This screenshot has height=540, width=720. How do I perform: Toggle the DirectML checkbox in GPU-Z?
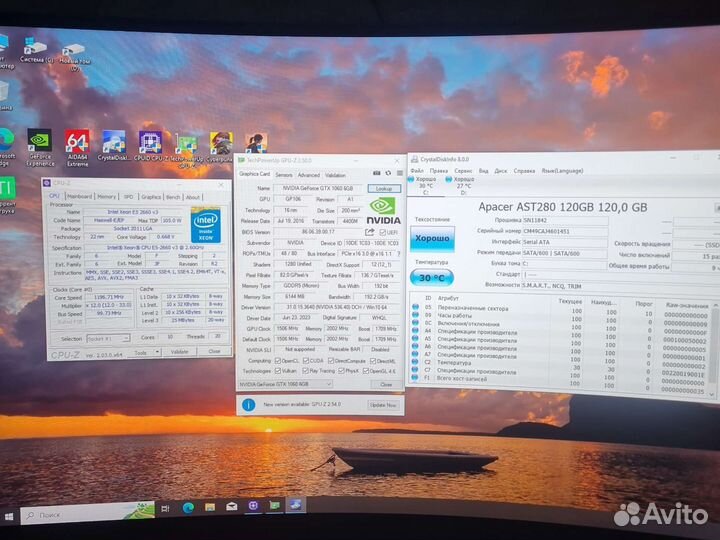tap(373, 361)
